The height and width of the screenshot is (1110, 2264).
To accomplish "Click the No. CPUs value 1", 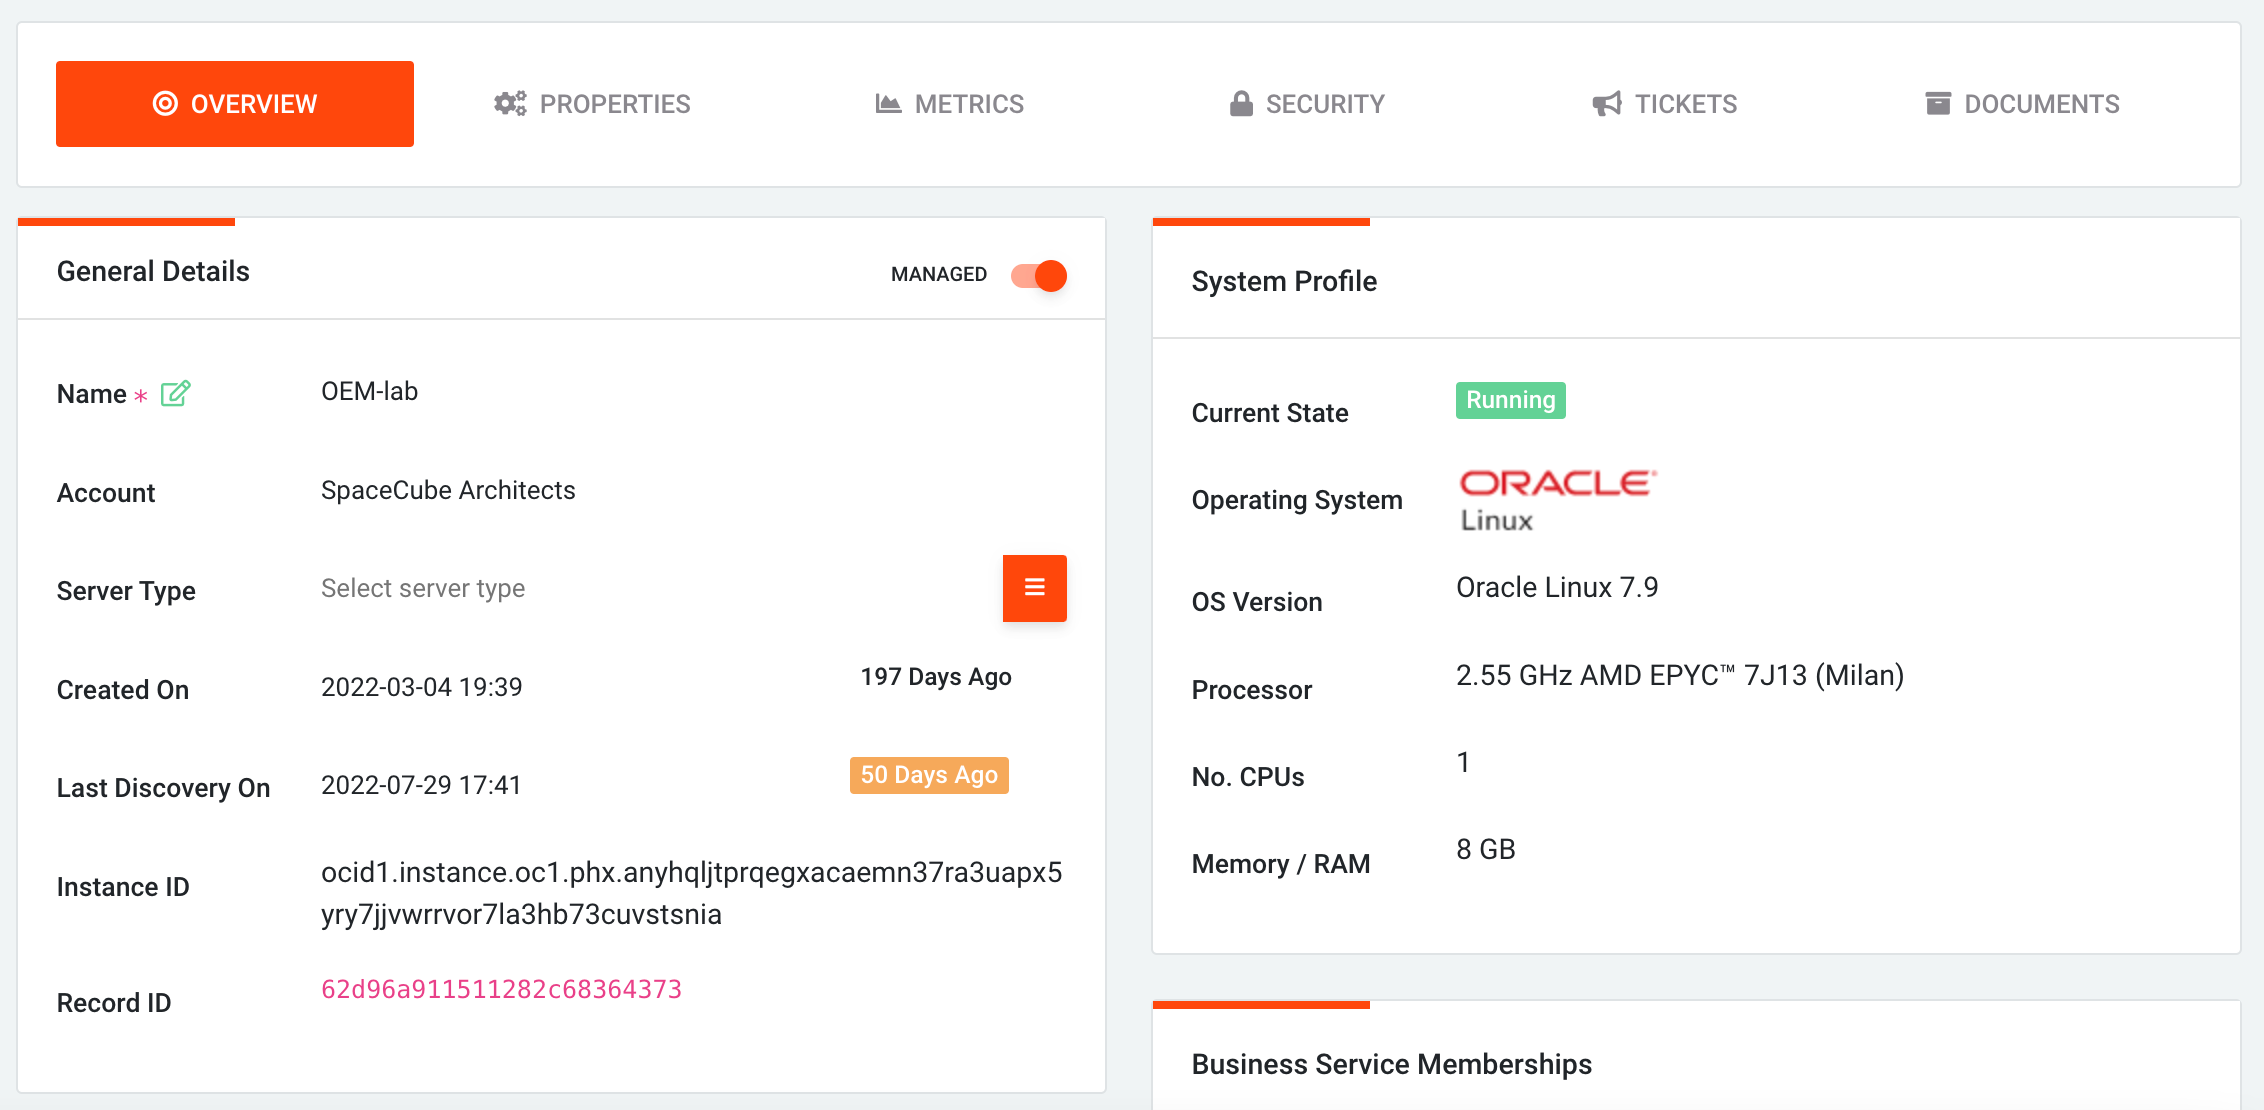I will point(1464,762).
